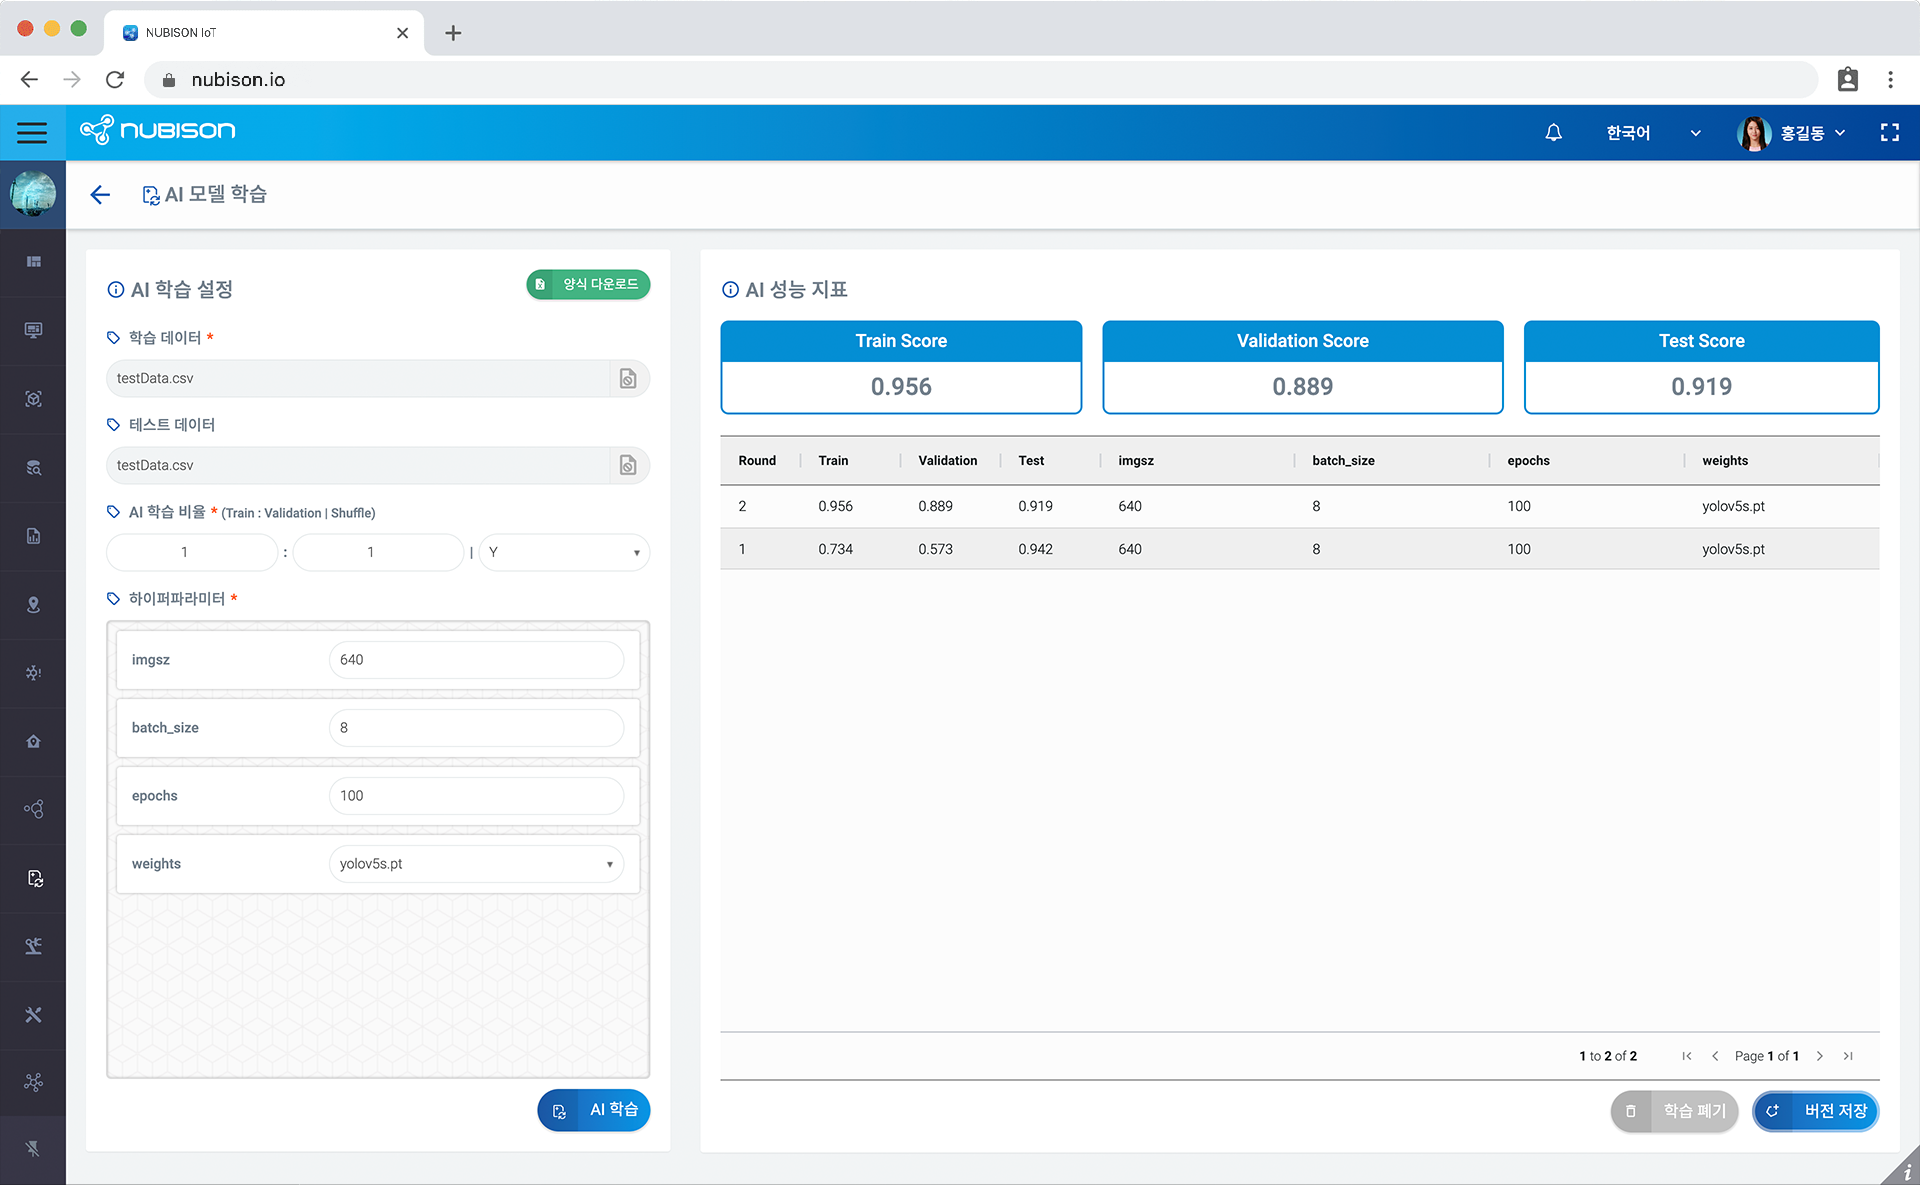Browse file for 테스트 데이터 field
1920x1185 pixels.
[628, 465]
